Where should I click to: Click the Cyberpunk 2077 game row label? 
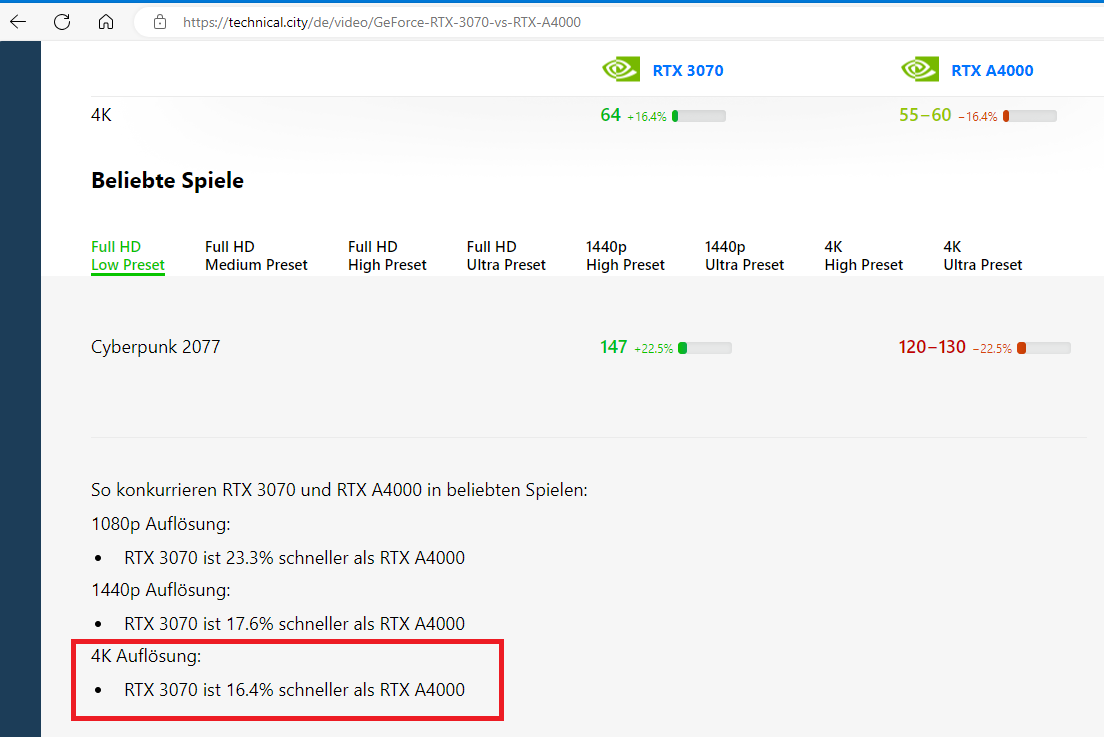click(x=156, y=347)
